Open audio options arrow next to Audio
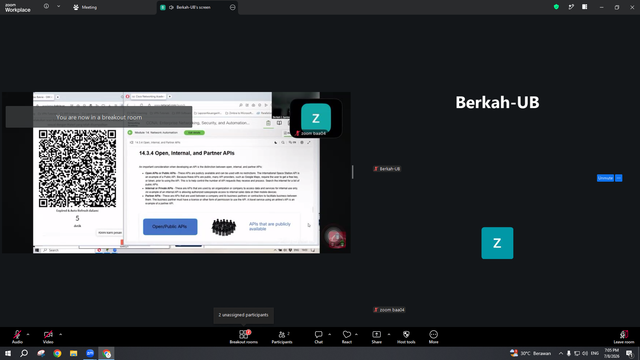The width and height of the screenshot is (640, 360). [x=28, y=334]
